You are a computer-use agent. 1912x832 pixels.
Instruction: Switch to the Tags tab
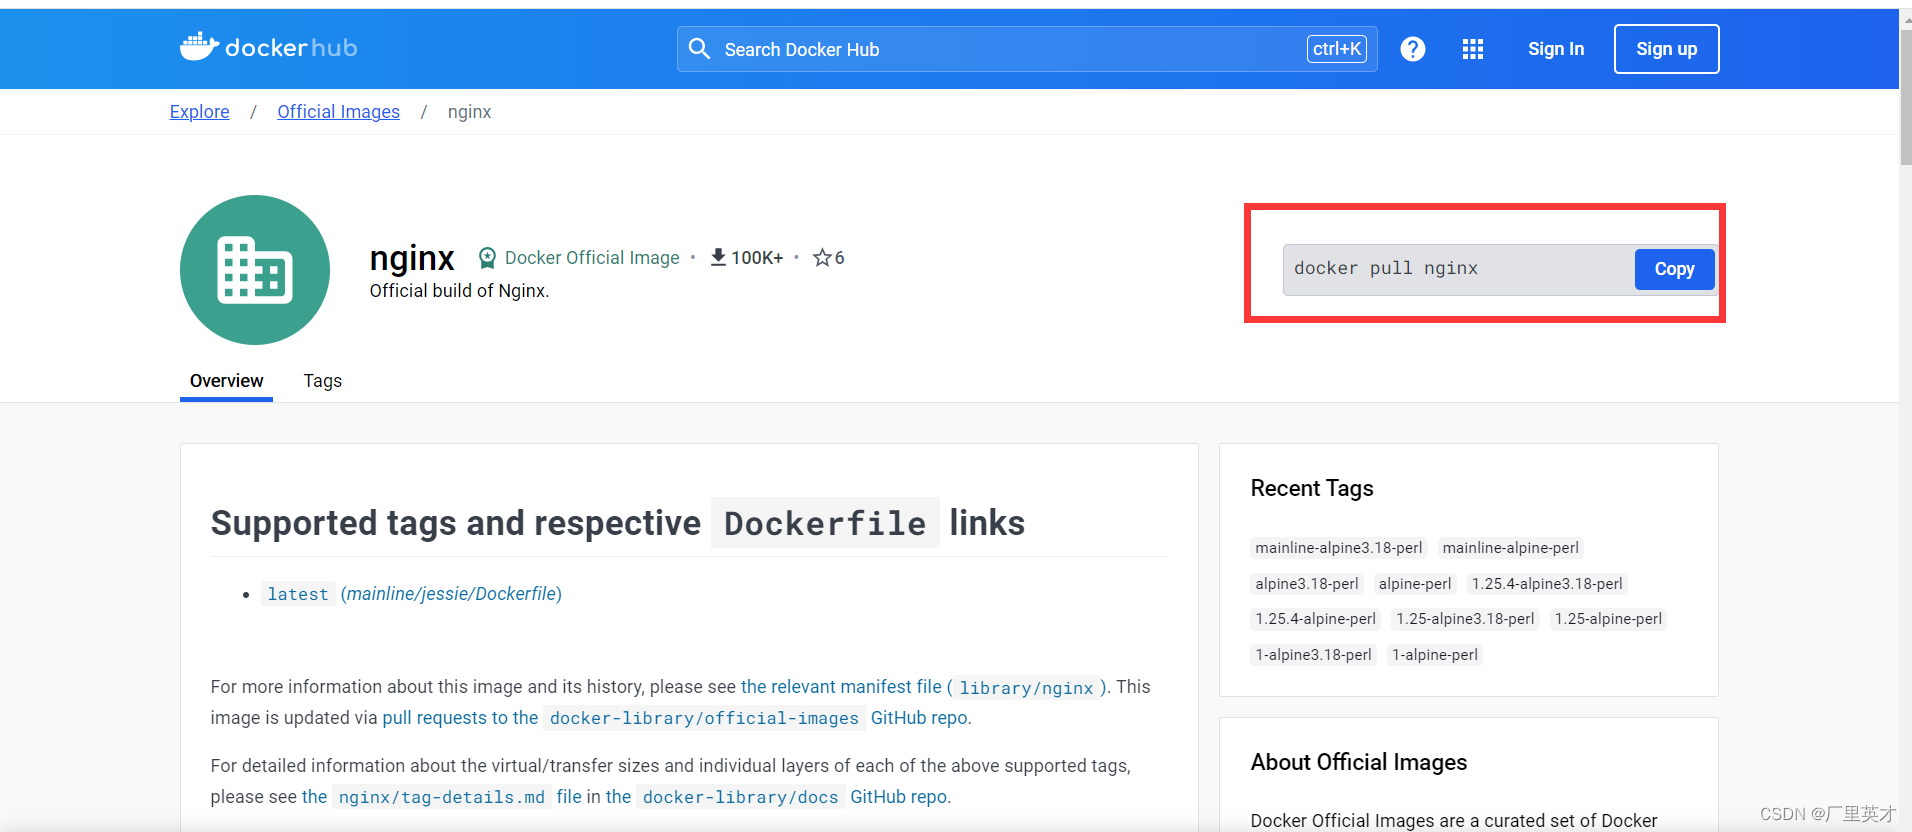322,381
